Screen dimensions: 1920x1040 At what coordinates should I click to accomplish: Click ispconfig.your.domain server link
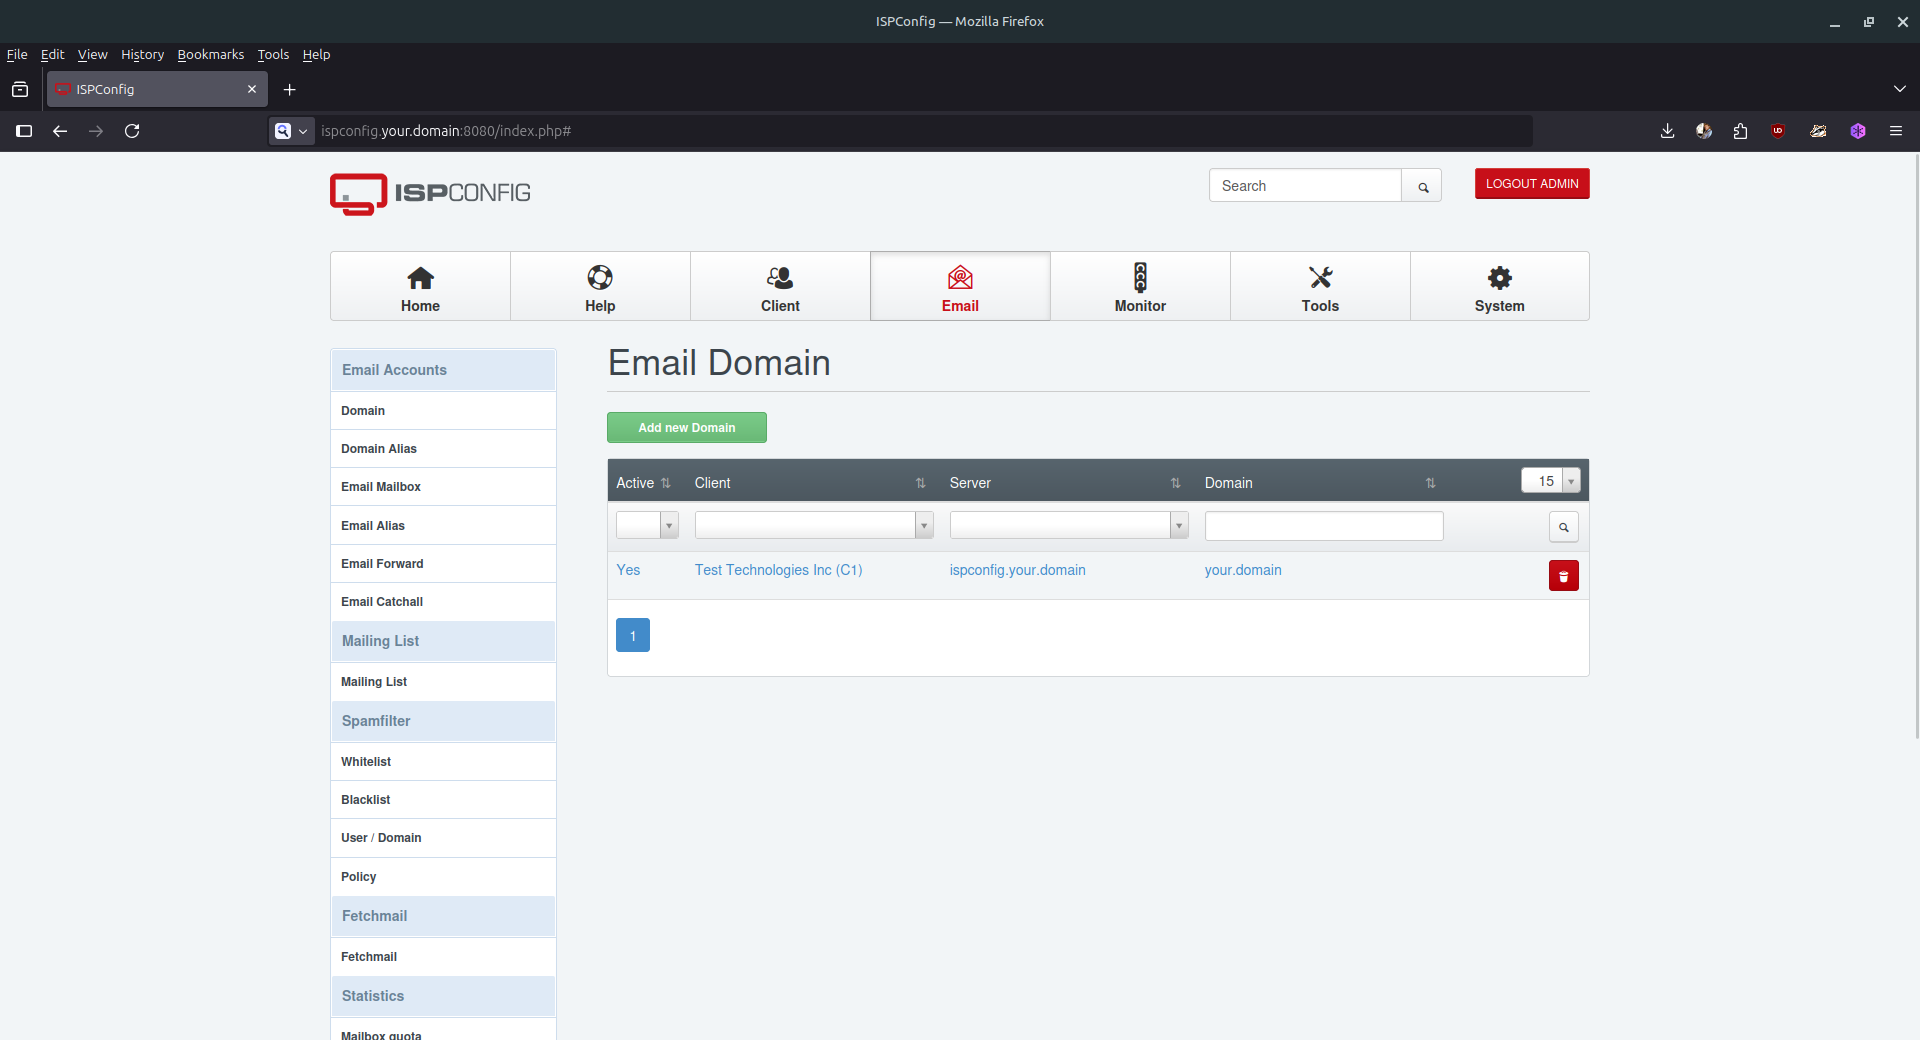(x=1017, y=570)
